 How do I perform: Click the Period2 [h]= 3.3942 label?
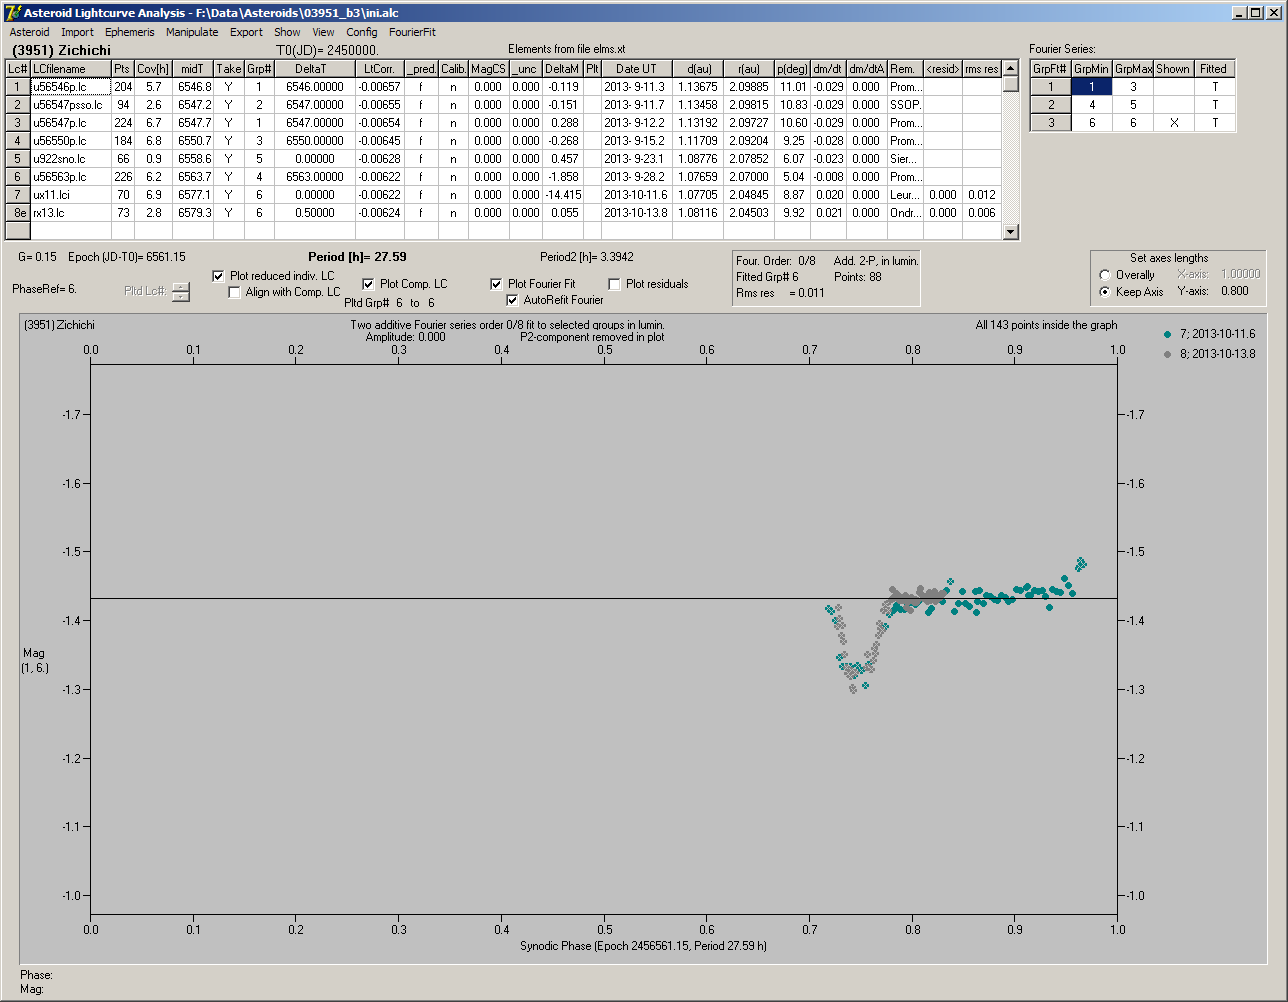pos(586,257)
